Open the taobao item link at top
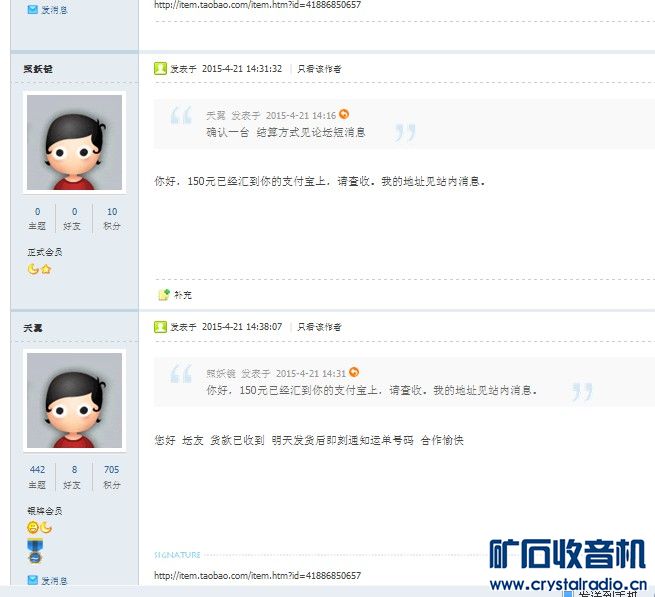The height and width of the screenshot is (597, 655). pyautogui.click(x=257, y=5)
